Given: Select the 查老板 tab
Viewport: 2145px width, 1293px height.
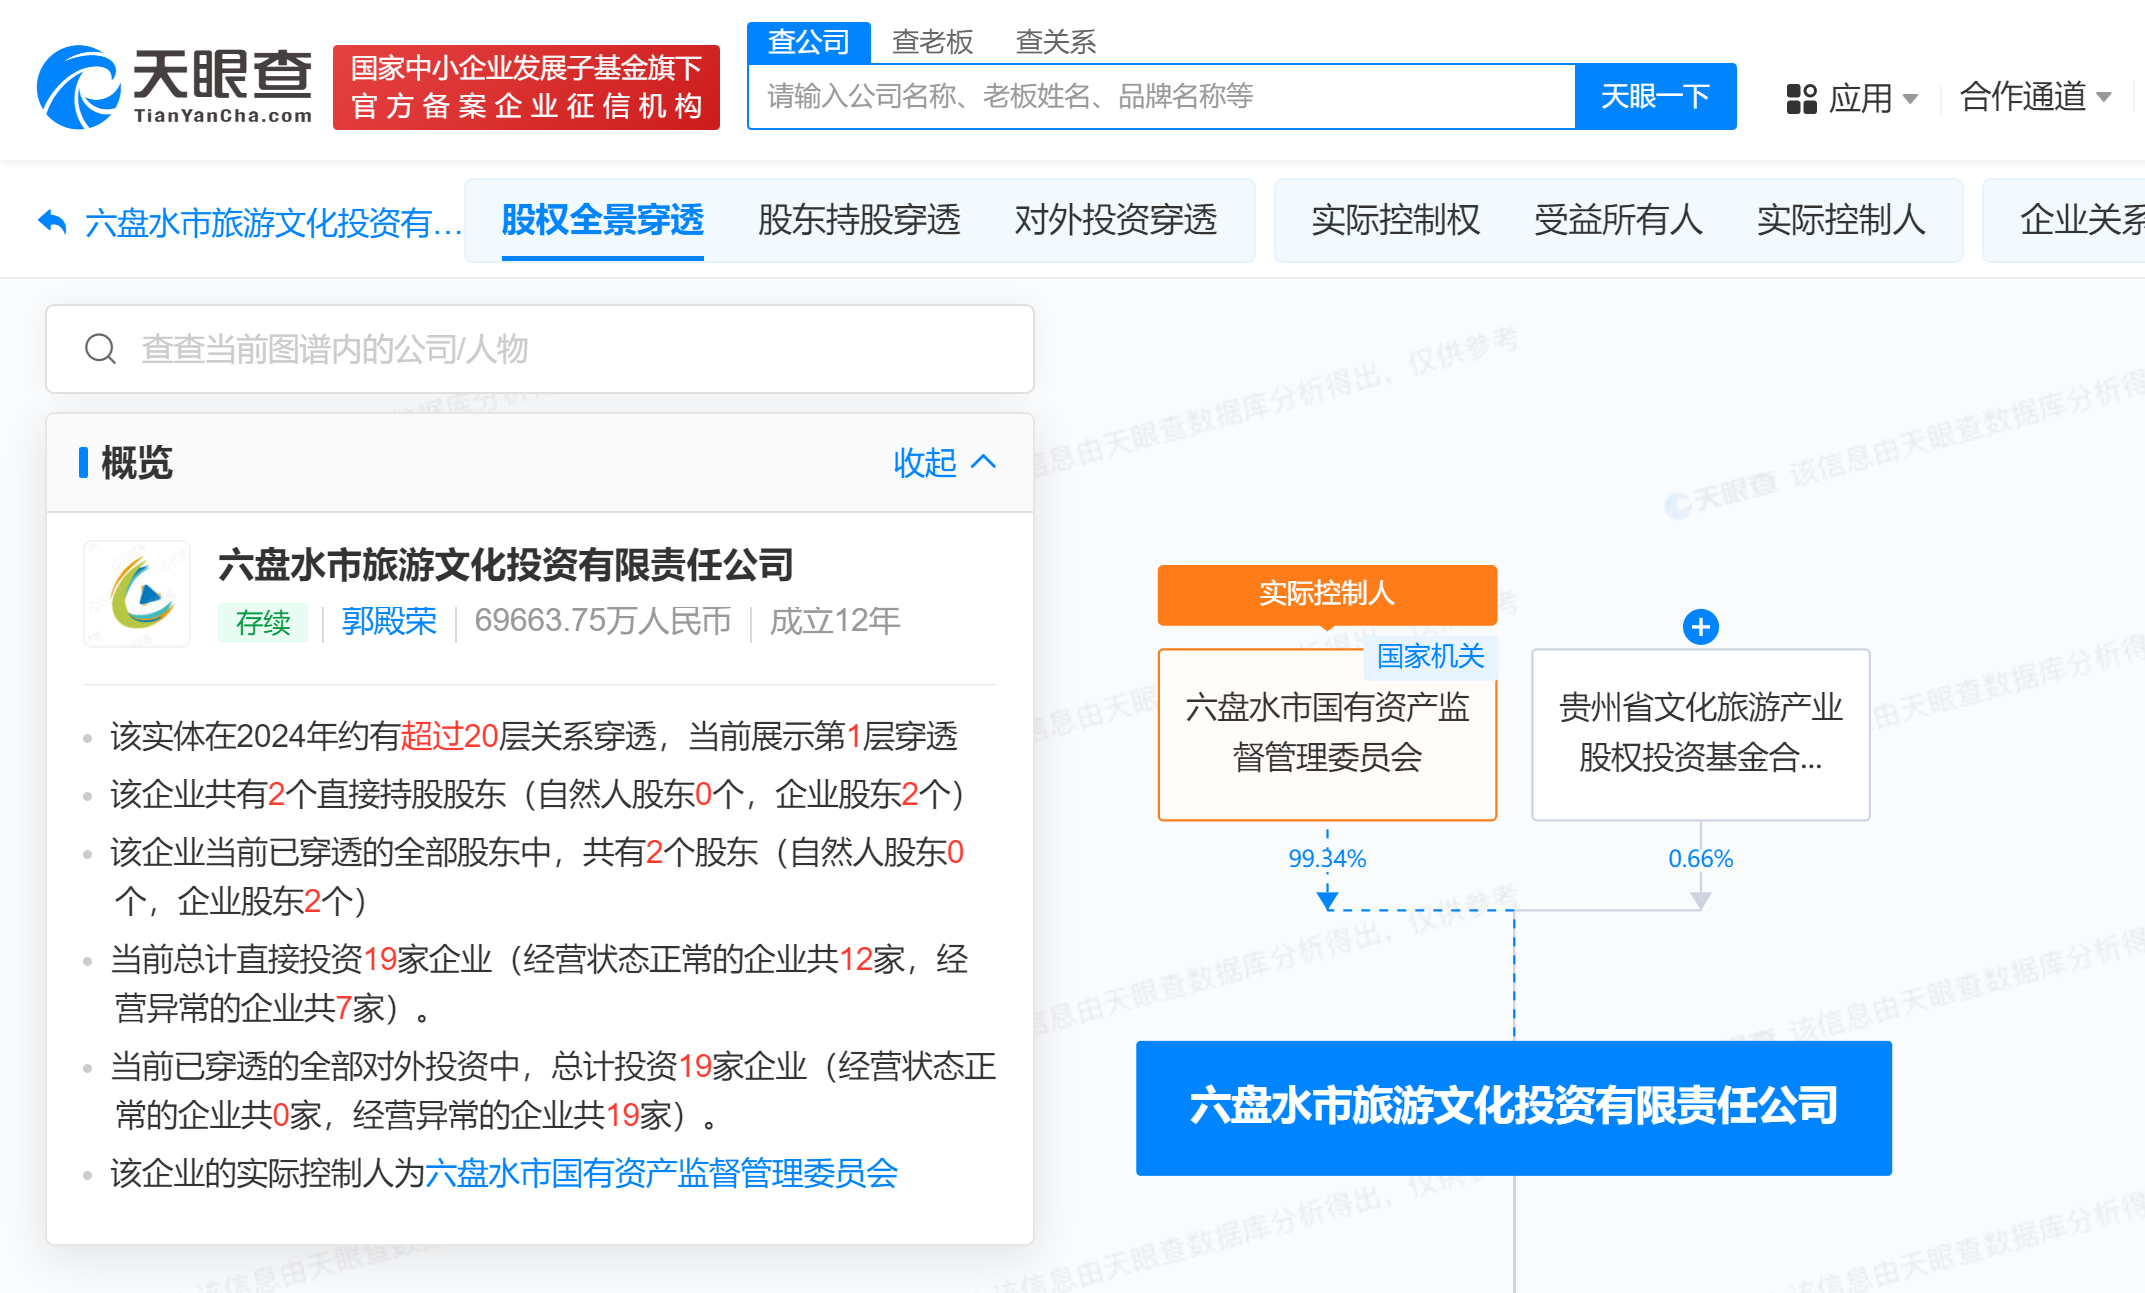Looking at the screenshot, I should pyautogui.click(x=932, y=42).
